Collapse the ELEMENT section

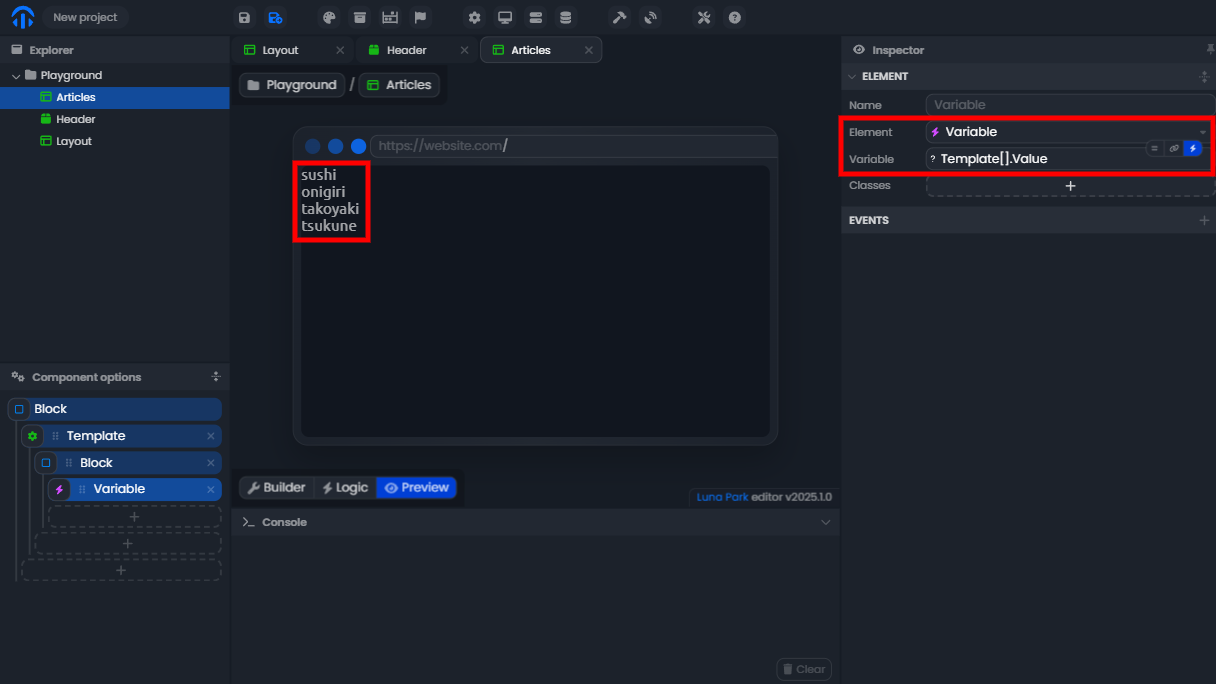click(852, 76)
